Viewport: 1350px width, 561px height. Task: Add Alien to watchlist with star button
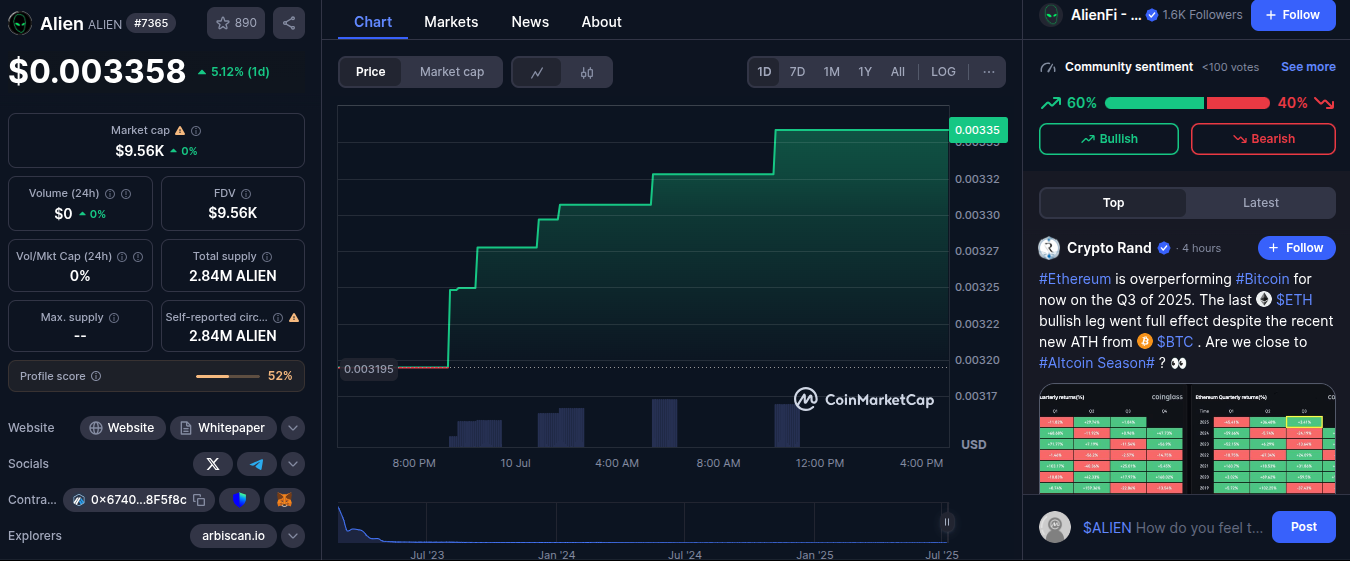tap(236, 23)
